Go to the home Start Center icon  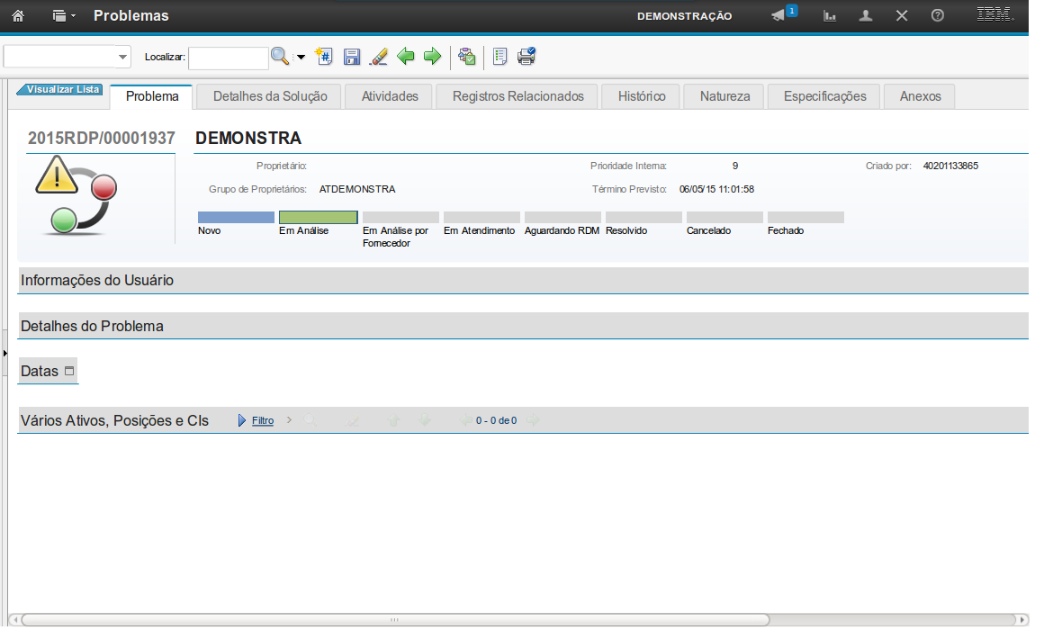tap(18, 16)
